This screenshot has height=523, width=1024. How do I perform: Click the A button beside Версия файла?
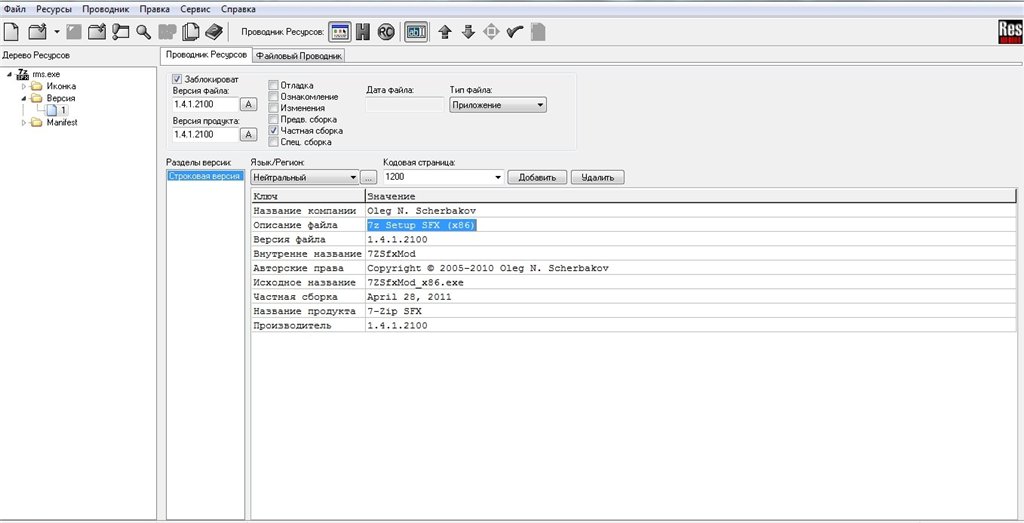click(248, 104)
